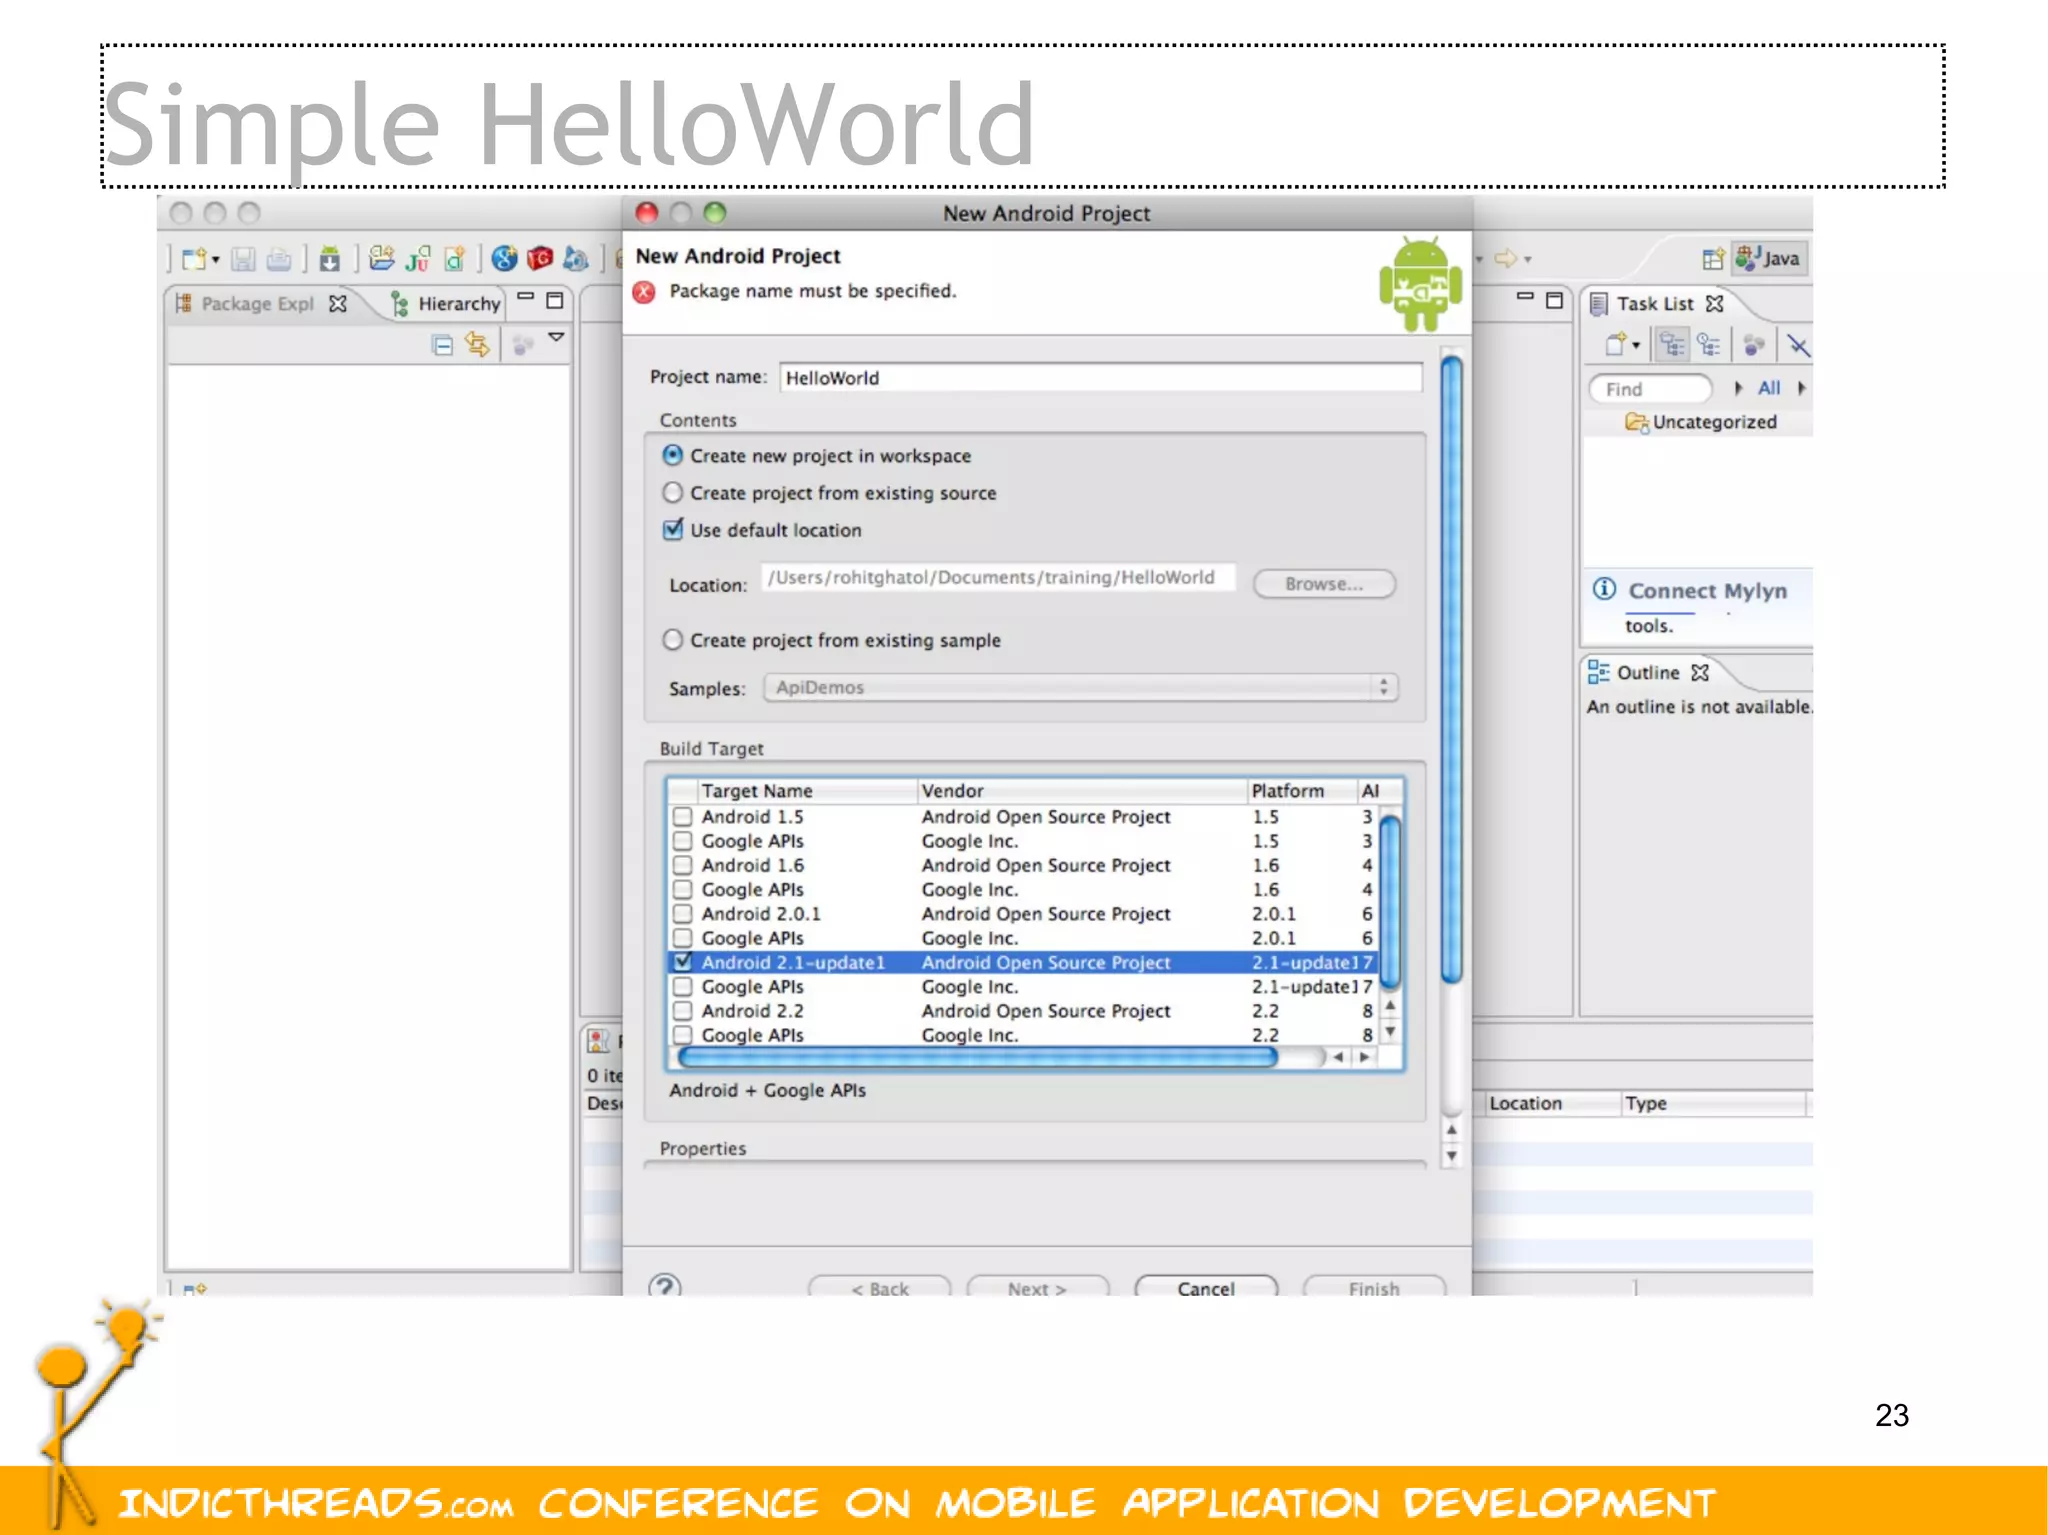Switch to the Java perspective
The height and width of the screenshot is (1535, 2048).
pyautogui.click(x=1768, y=259)
